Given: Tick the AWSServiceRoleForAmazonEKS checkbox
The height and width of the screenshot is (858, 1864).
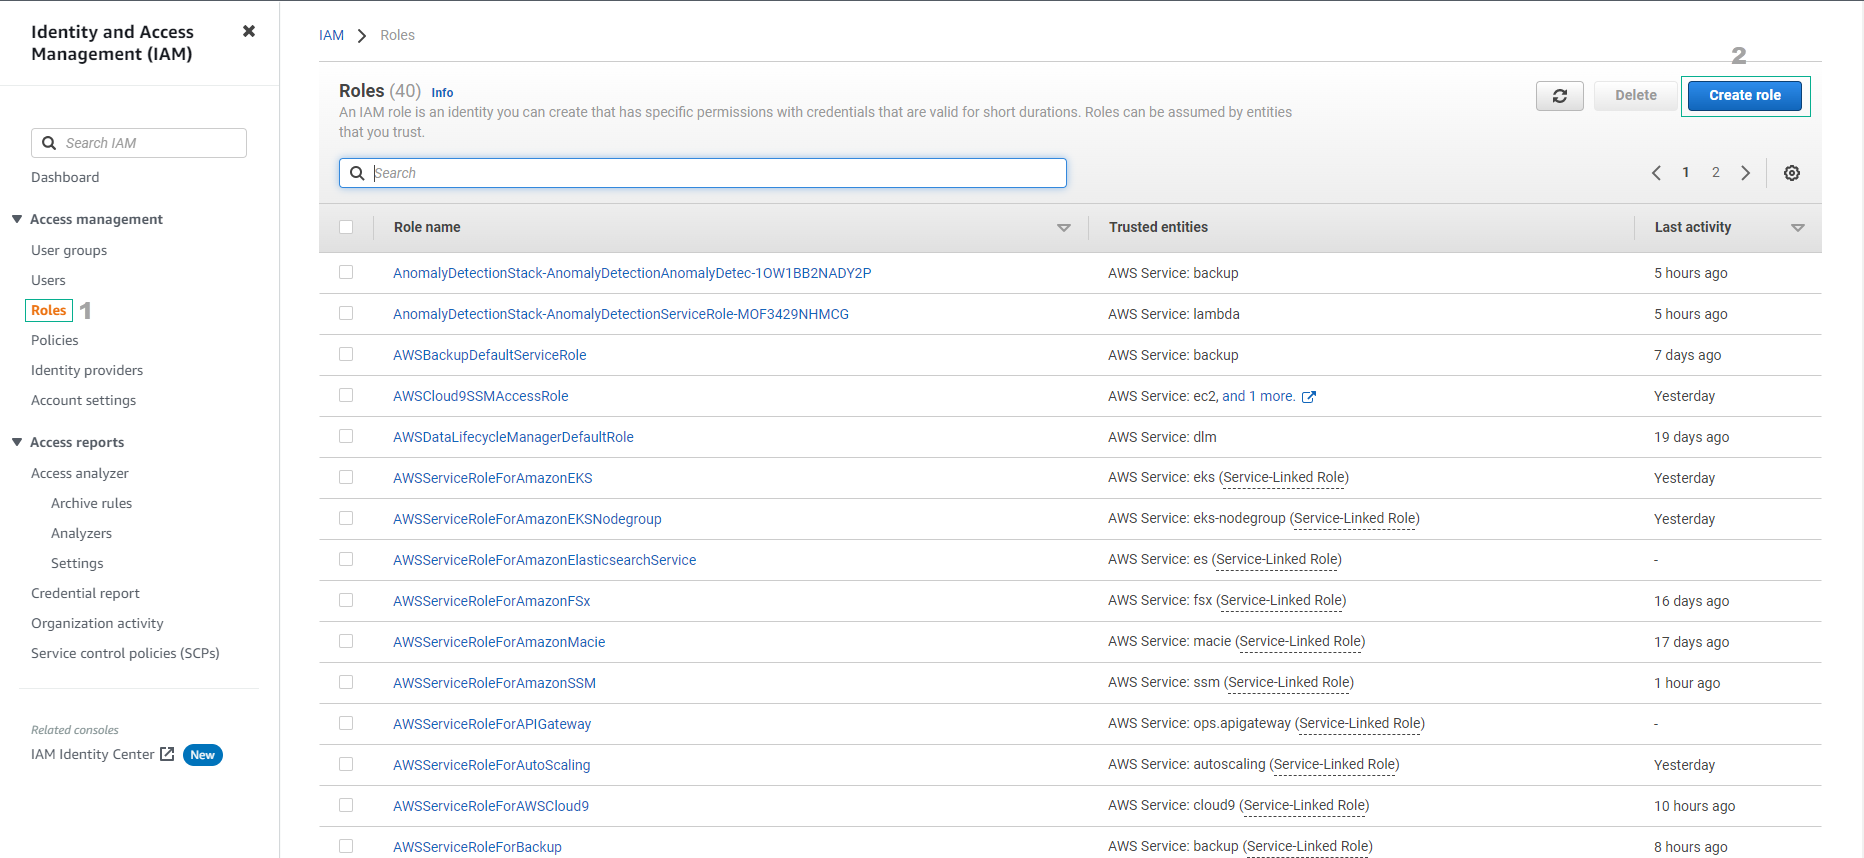Looking at the screenshot, I should [x=346, y=477].
